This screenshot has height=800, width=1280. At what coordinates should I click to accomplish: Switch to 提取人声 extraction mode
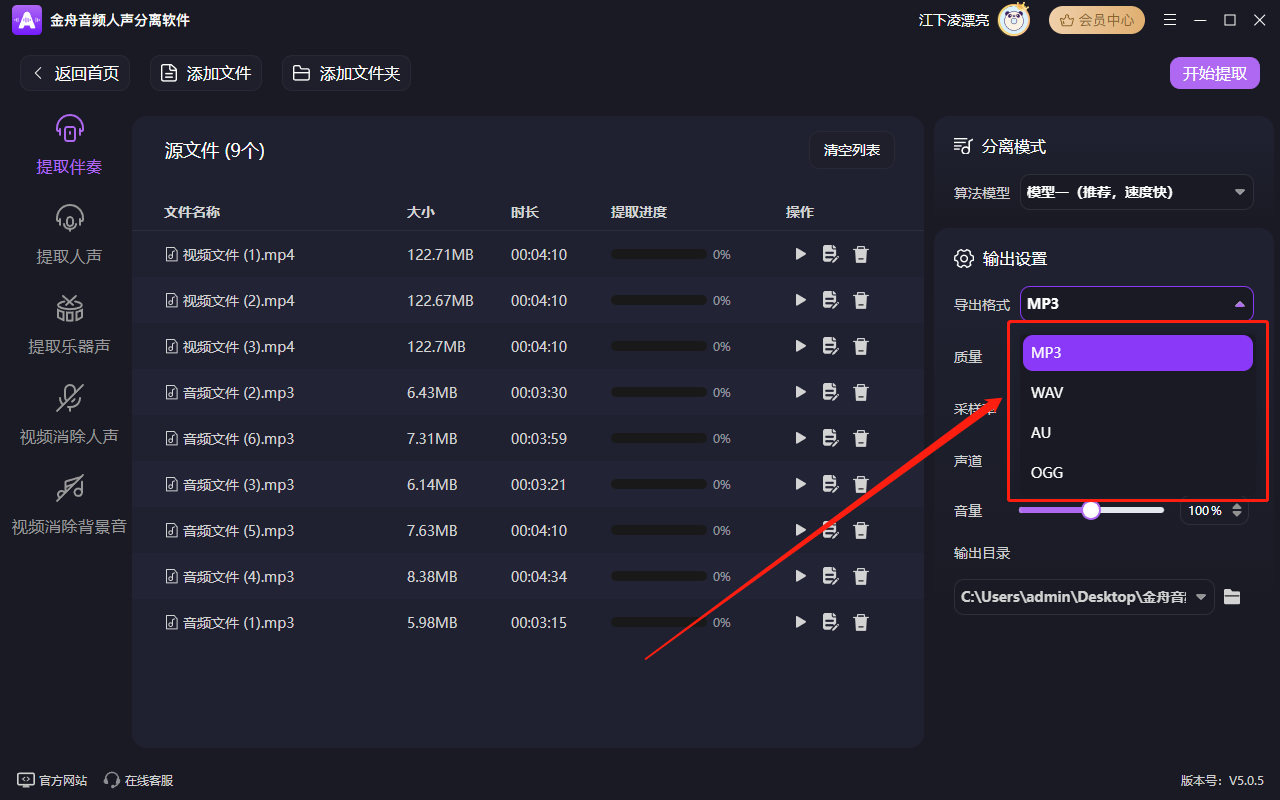(68, 233)
